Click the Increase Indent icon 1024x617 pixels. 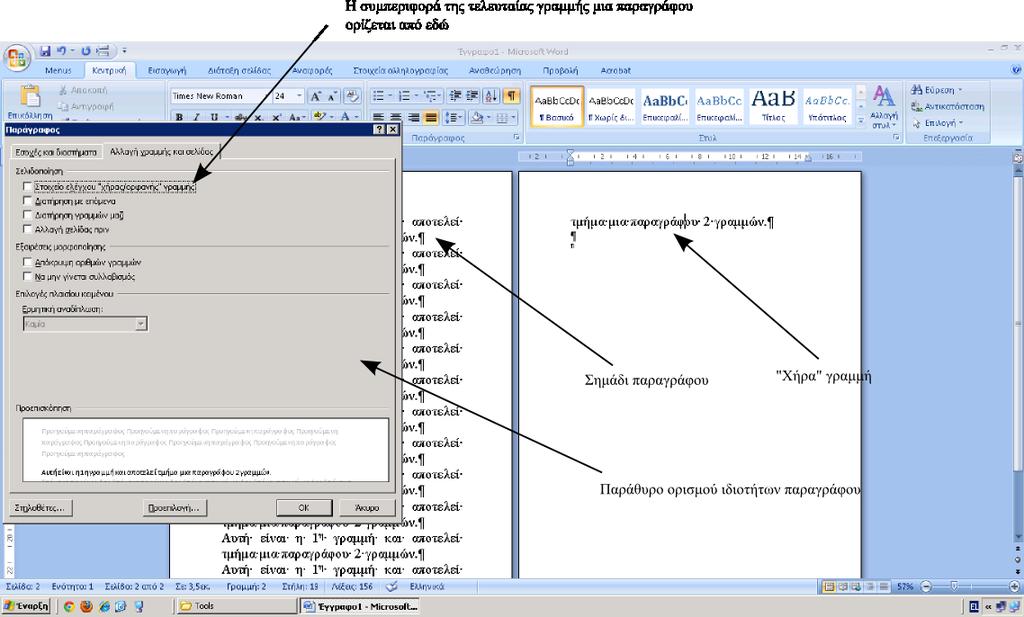(472, 96)
